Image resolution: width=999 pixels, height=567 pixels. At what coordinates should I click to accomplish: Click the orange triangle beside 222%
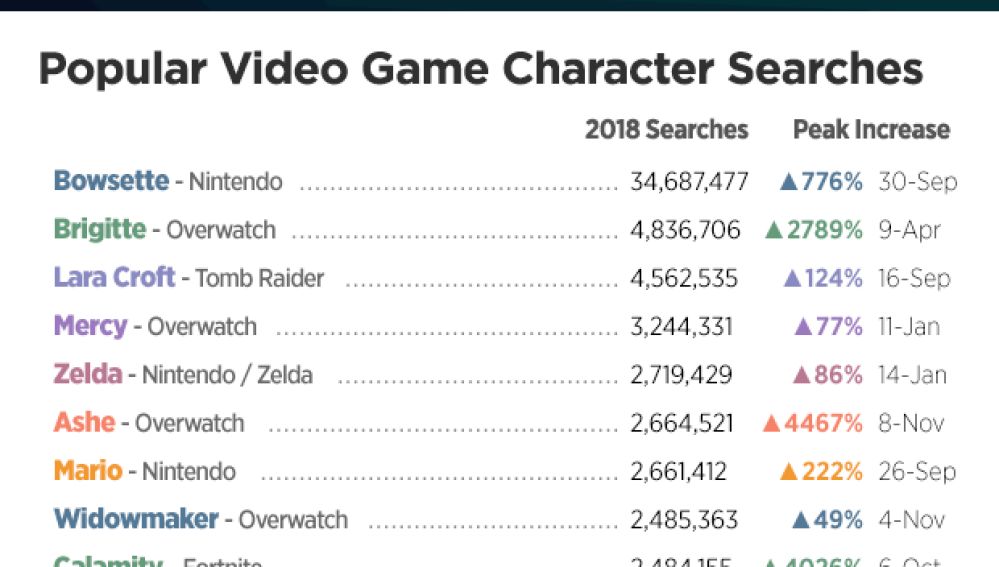(788, 471)
